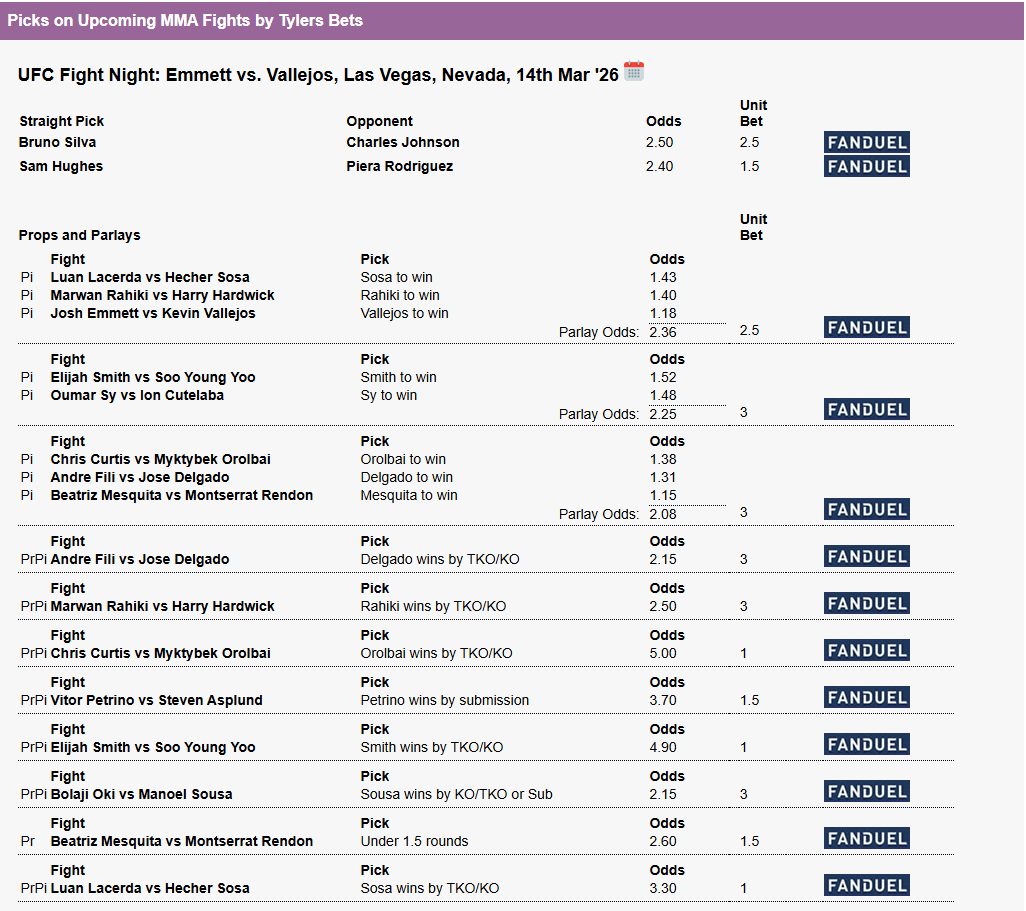The image size is (1026, 911).
Task: Click the Sosa to win pick
Action: 397,277
